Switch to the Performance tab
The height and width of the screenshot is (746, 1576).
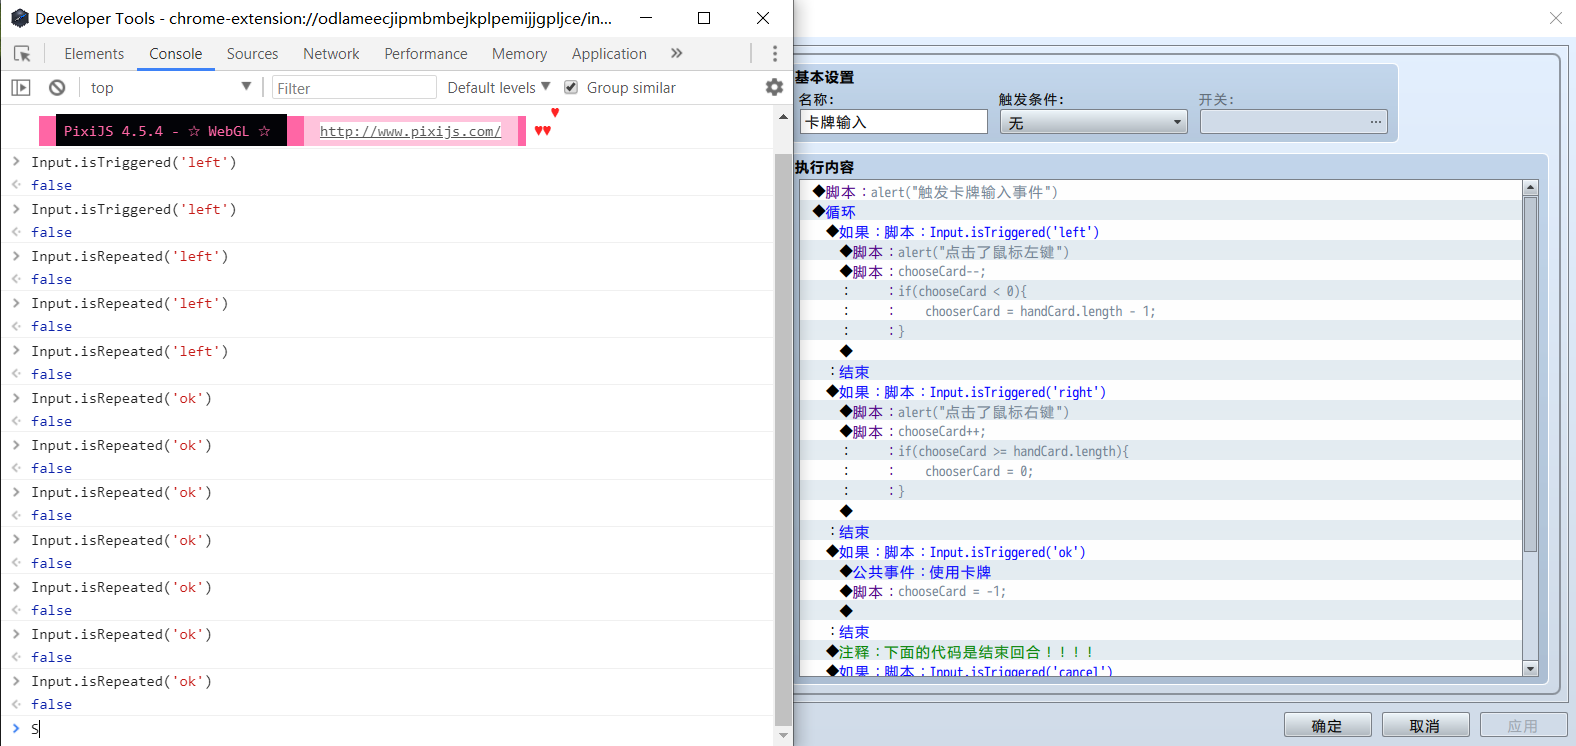(x=426, y=54)
